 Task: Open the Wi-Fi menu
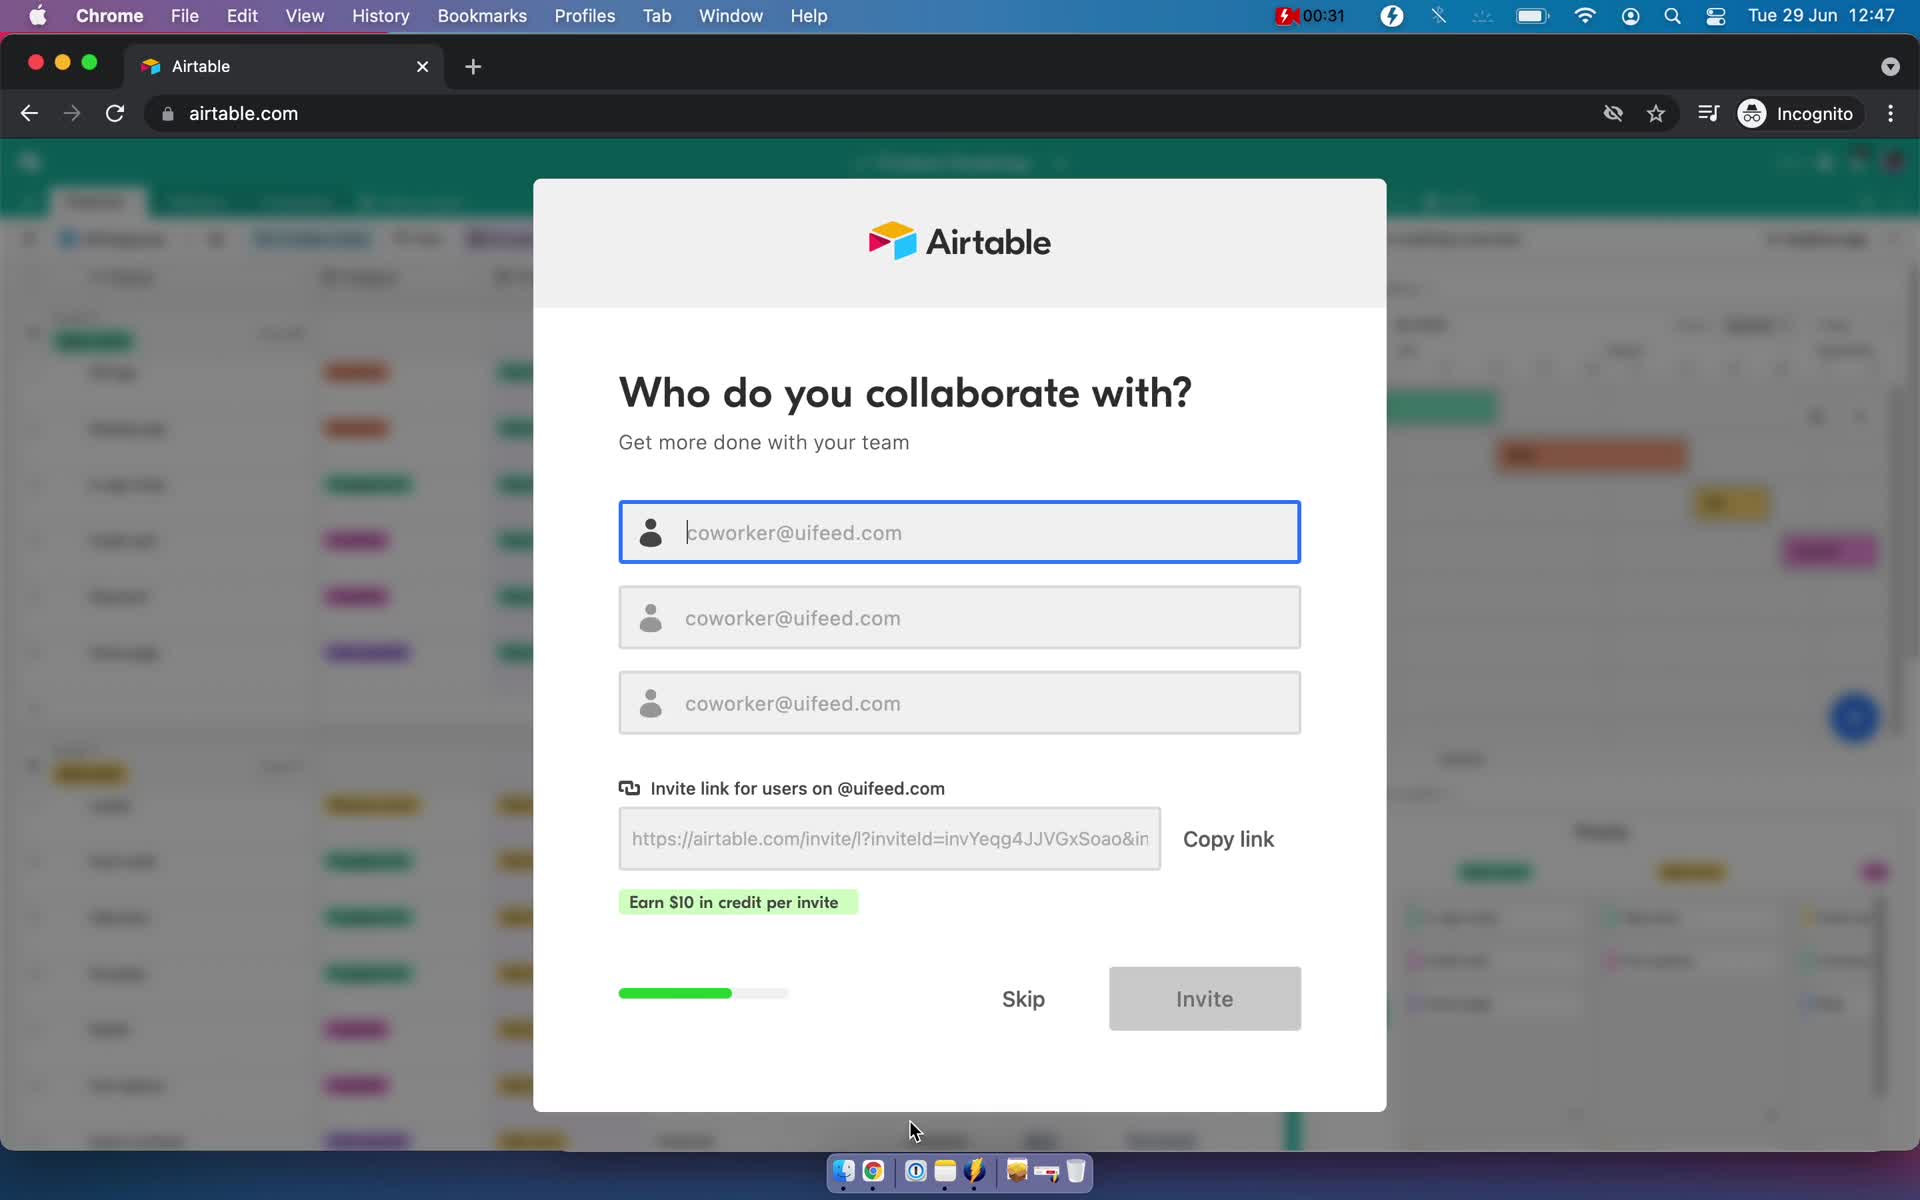[x=1585, y=16]
